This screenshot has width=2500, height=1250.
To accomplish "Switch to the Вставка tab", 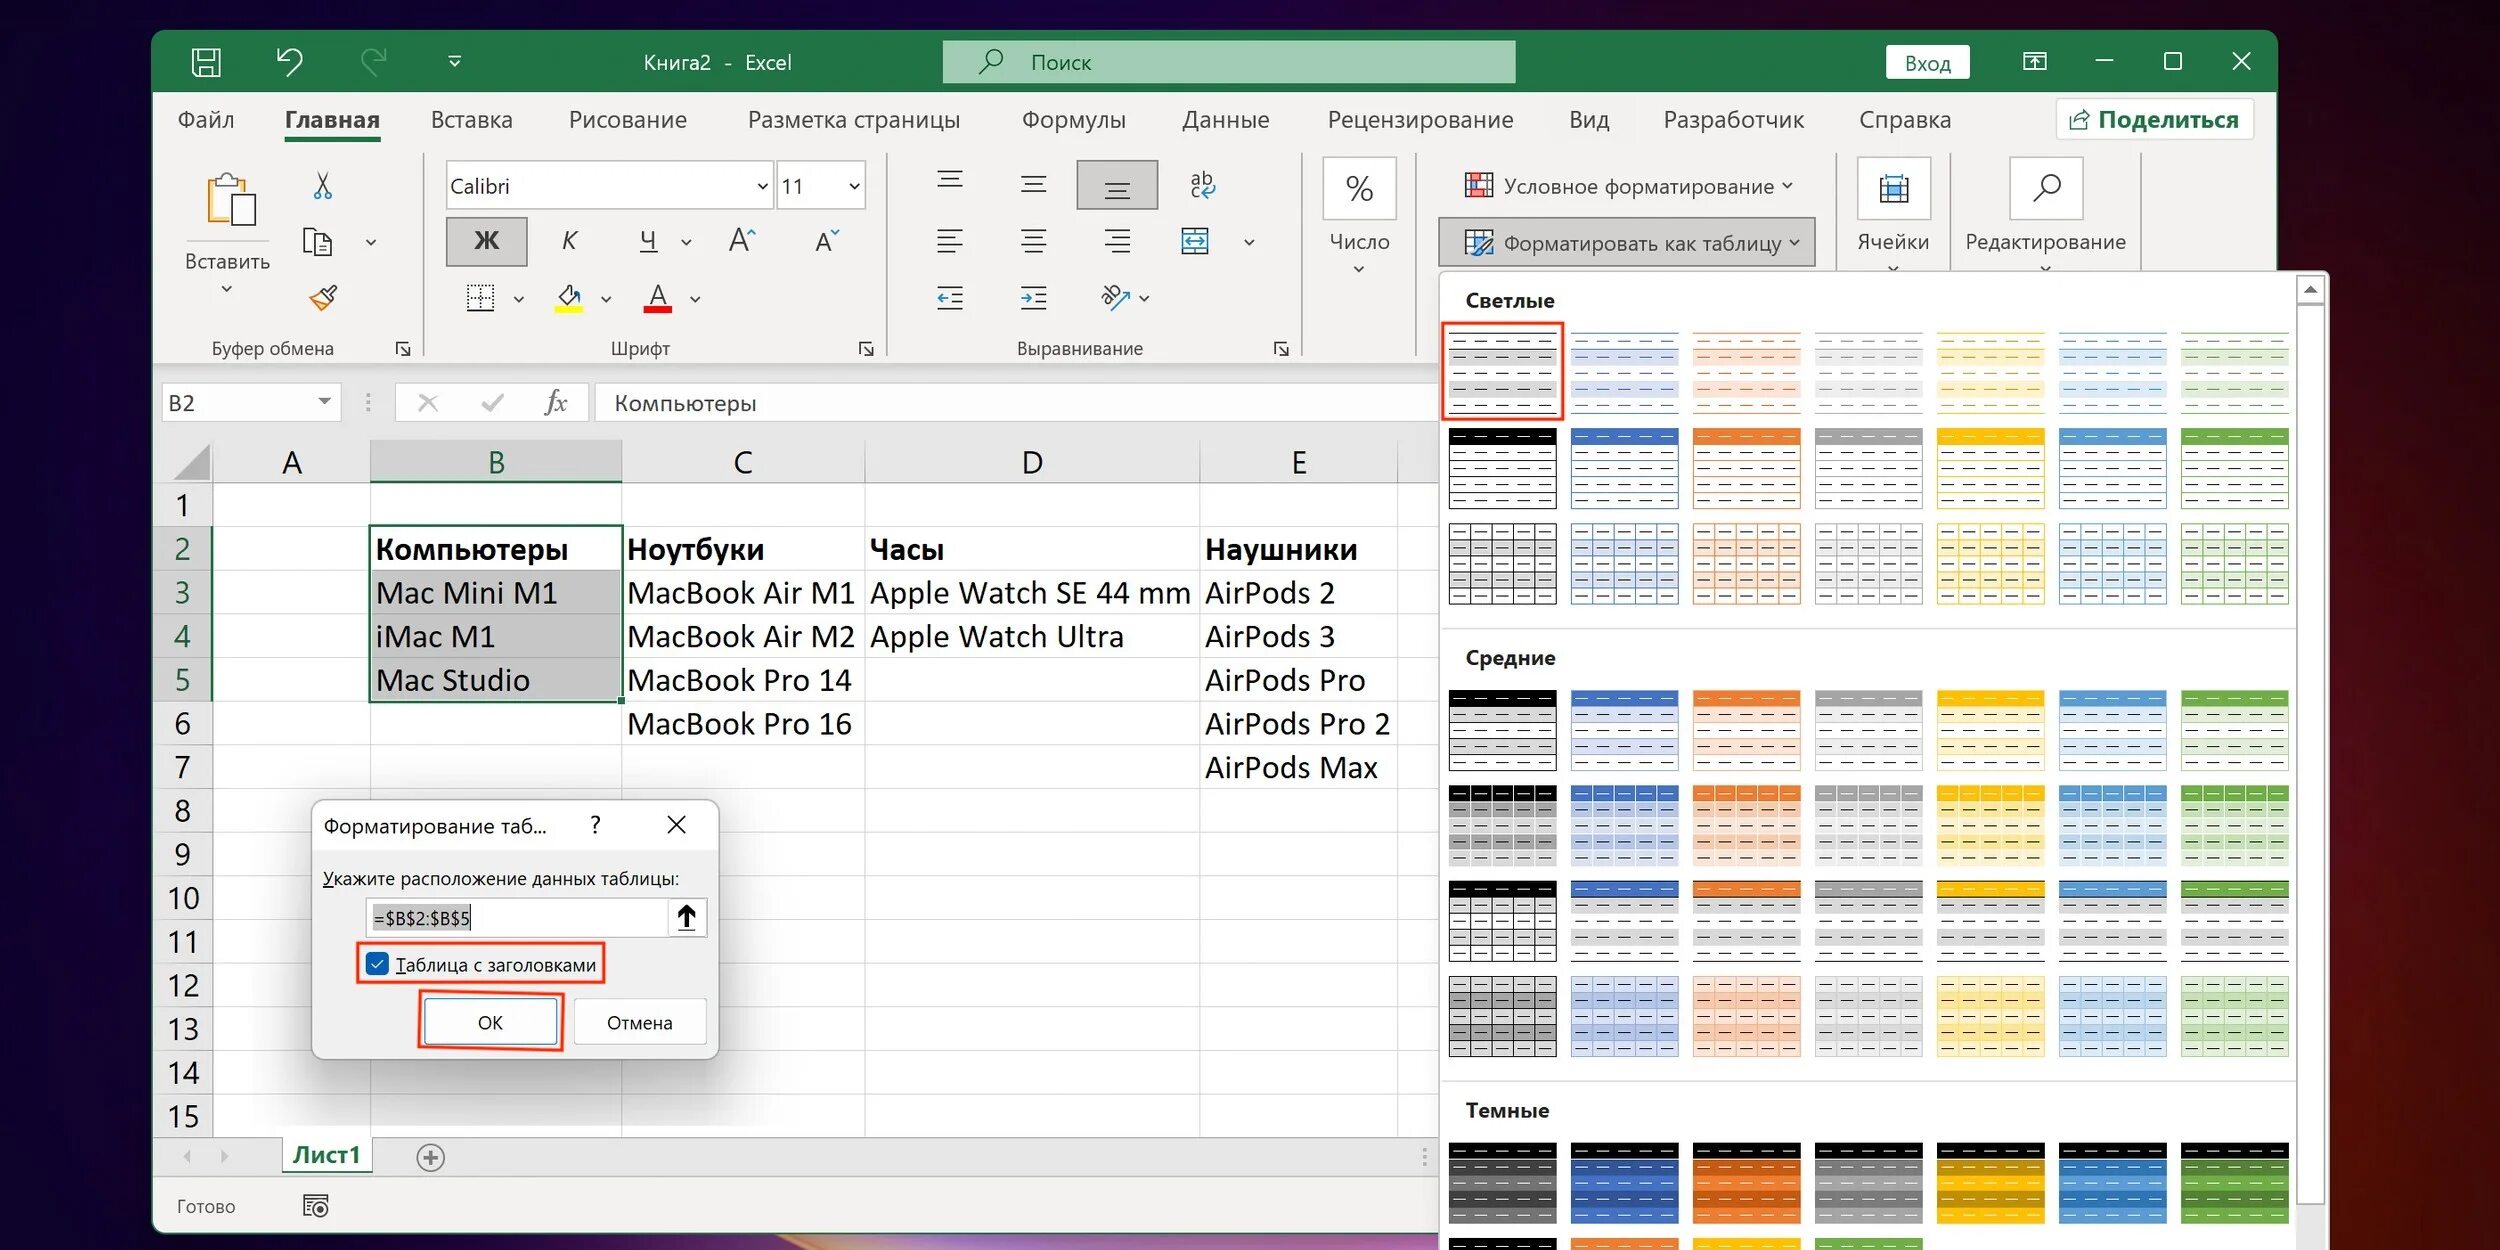I will point(472,120).
